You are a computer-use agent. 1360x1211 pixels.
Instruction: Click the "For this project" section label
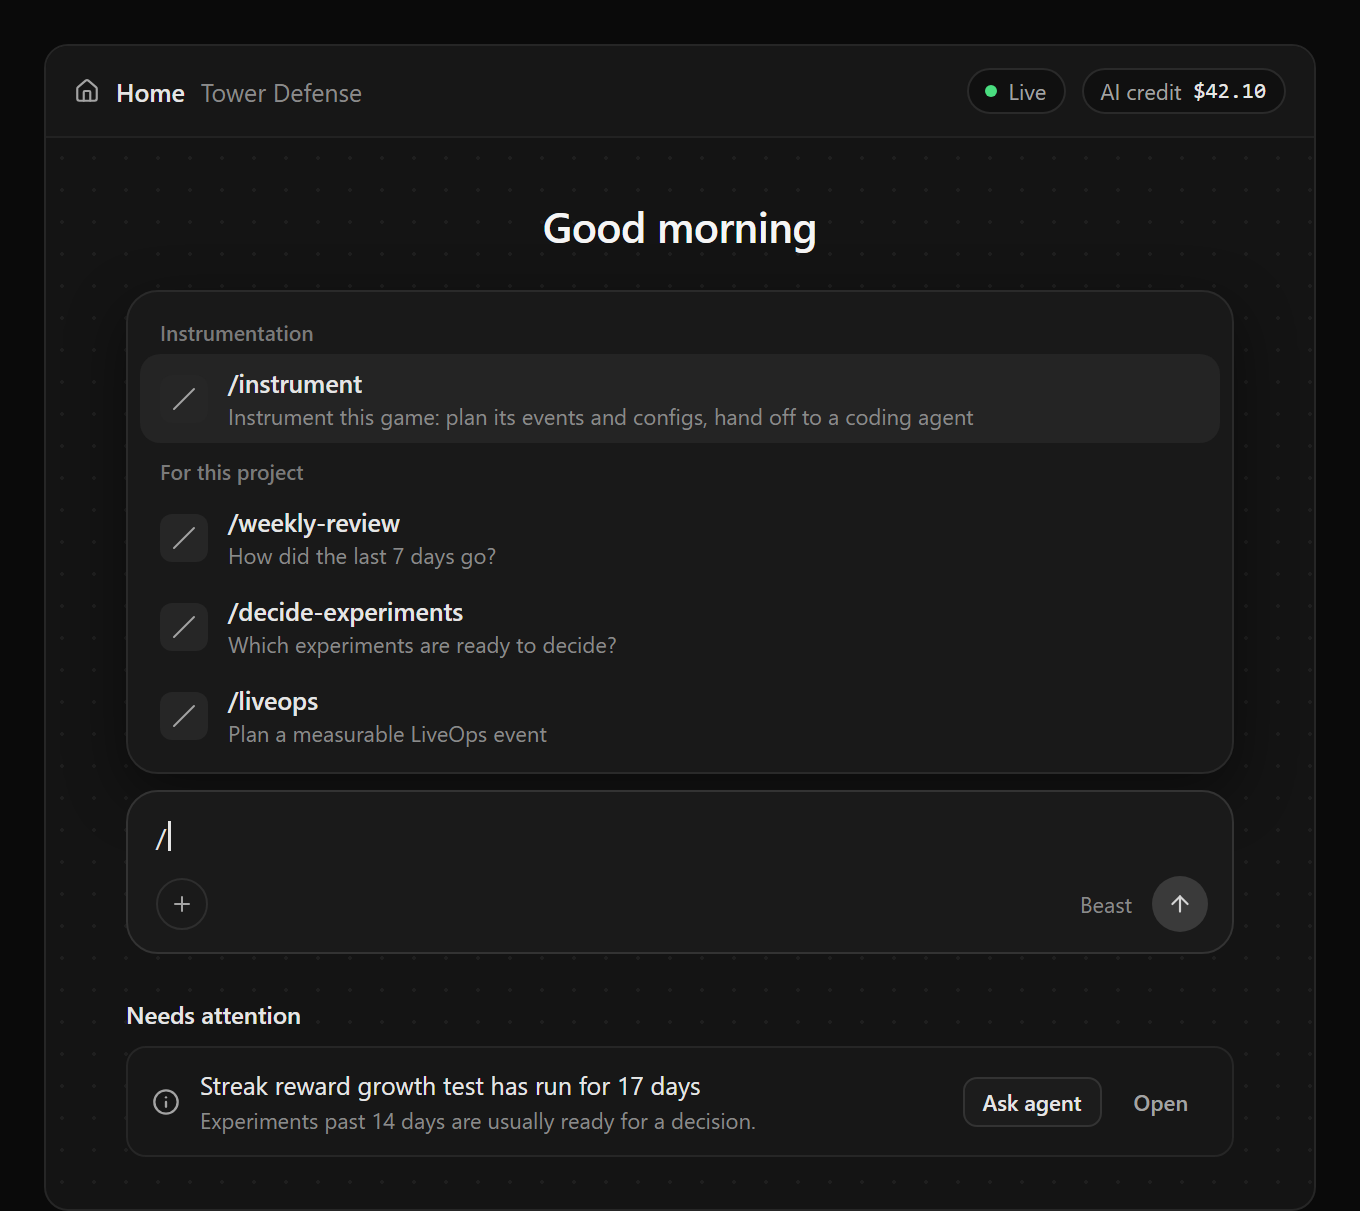[232, 473]
